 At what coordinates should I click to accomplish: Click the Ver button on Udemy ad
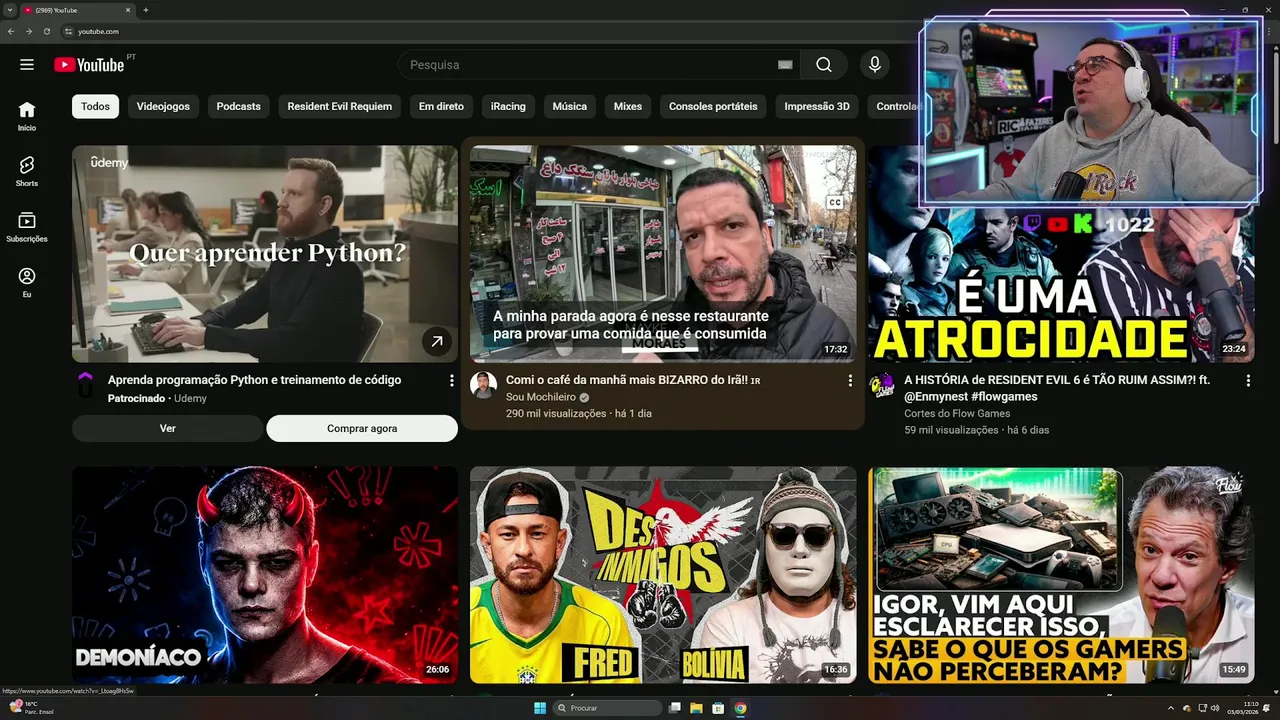click(x=168, y=428)
